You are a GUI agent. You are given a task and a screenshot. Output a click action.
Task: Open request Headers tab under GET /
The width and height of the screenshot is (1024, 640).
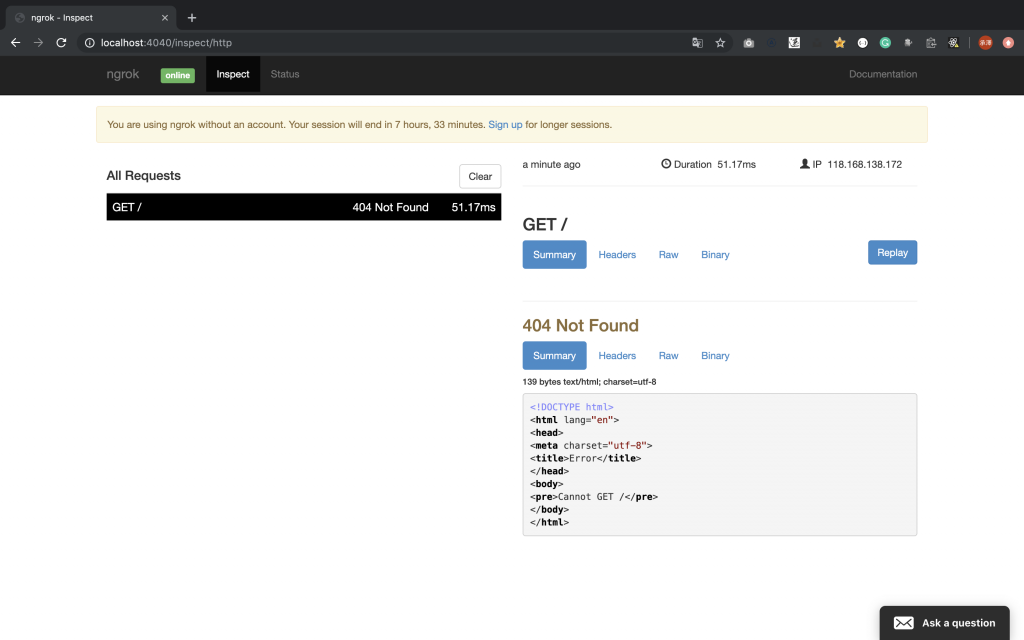617,255
